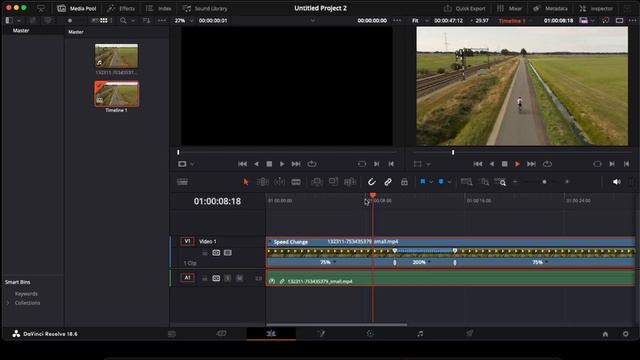Select the Timeline 1 thumbnail in Media Pool
The image size is (640, 360).
pyautogui.click(x=116, y=93)
